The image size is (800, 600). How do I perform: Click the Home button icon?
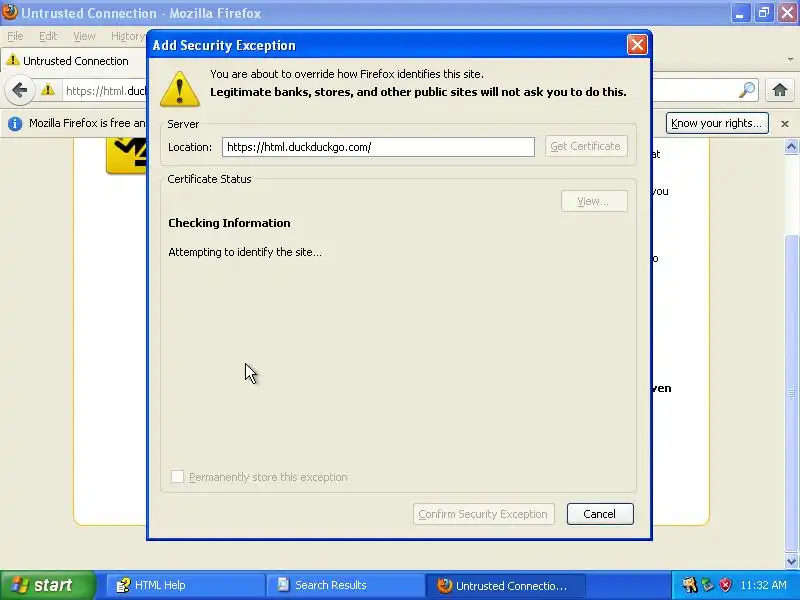coord(779,90)
